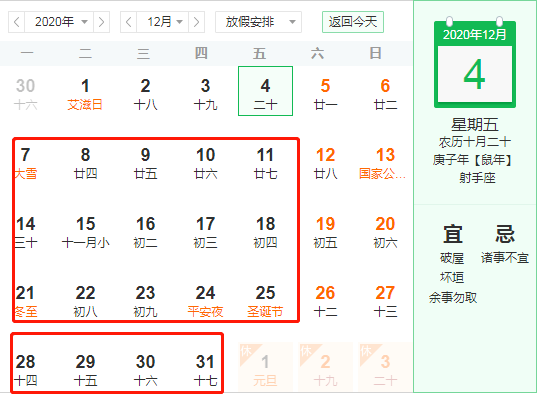
Task: Select December 20 初六 date
Action: 385,233
